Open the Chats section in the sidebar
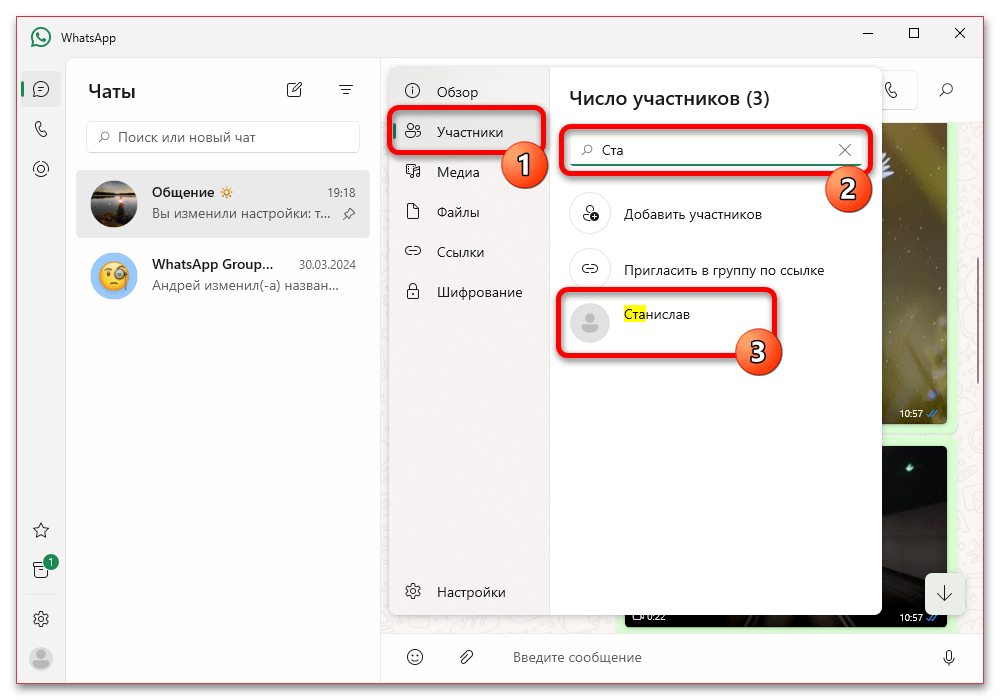The width and height of the screenshot is (1000, 700). [x=41, y=89]
